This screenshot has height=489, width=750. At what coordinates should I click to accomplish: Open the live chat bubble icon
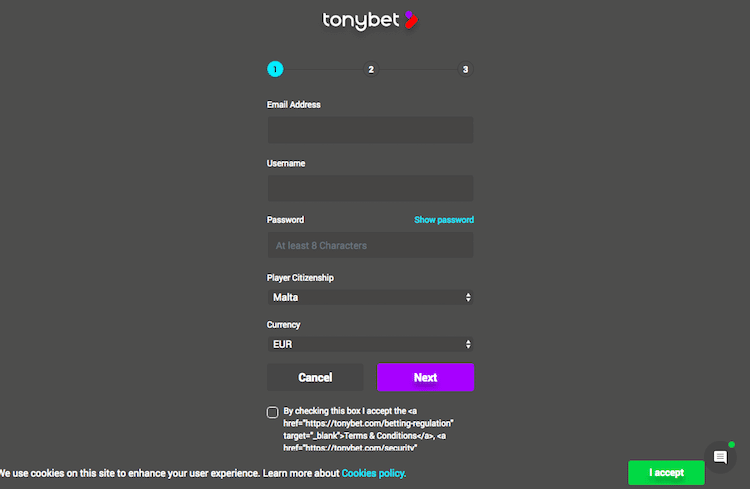(x=720, y=457)
